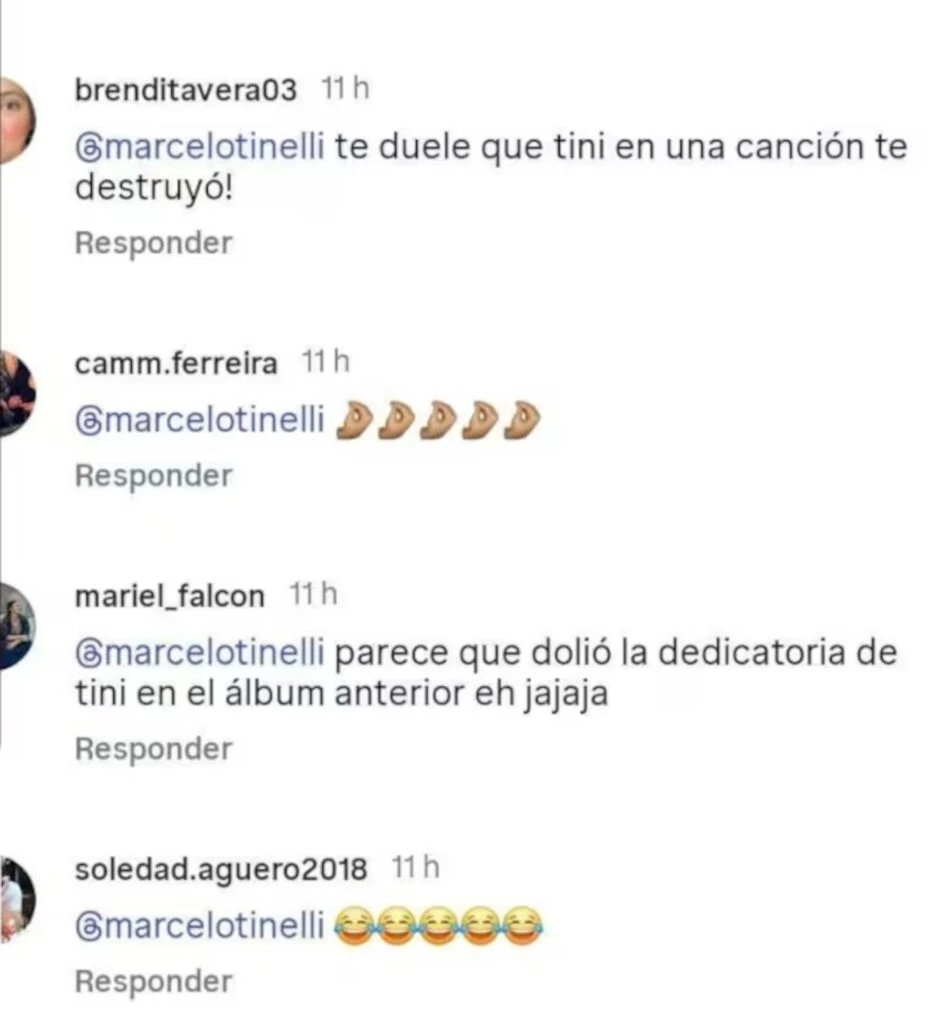Screen dimensions: 949x1024
Task: Click the pinched-fingers emojis in camm.ferreira's comment
Action: pos(438,420)
